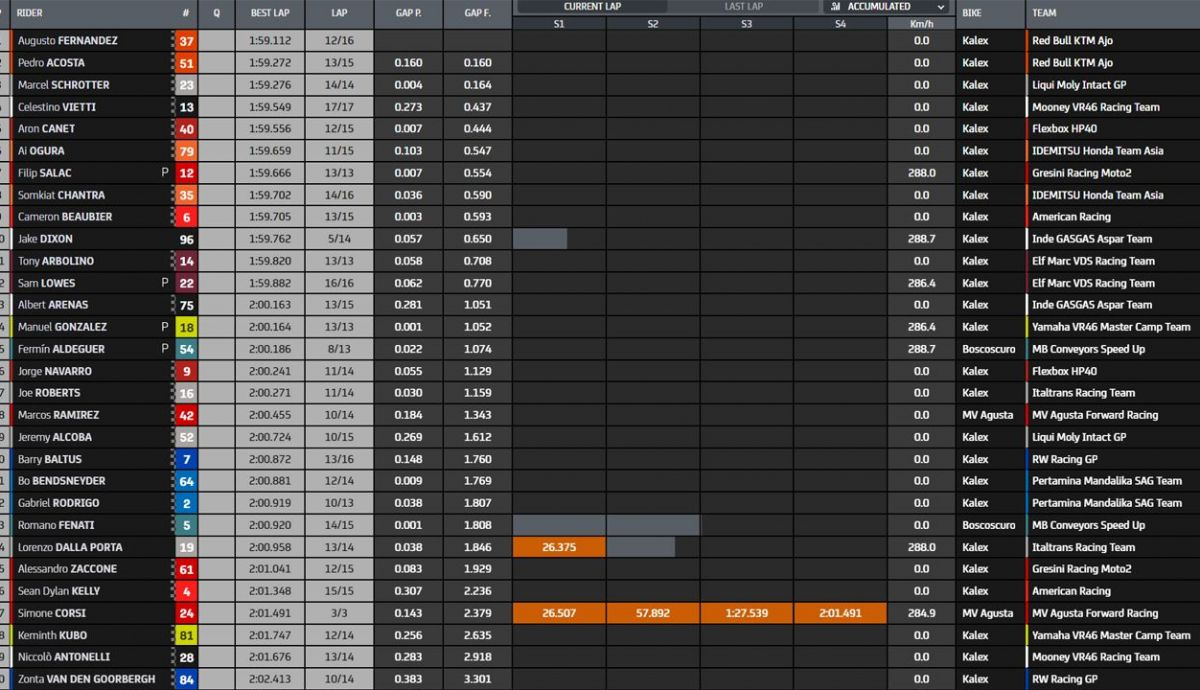Click the S4 sector column header
Image resolution: width=1200 pixels, height=690 pixels.
pyautogui.click(x=840, y=22)
